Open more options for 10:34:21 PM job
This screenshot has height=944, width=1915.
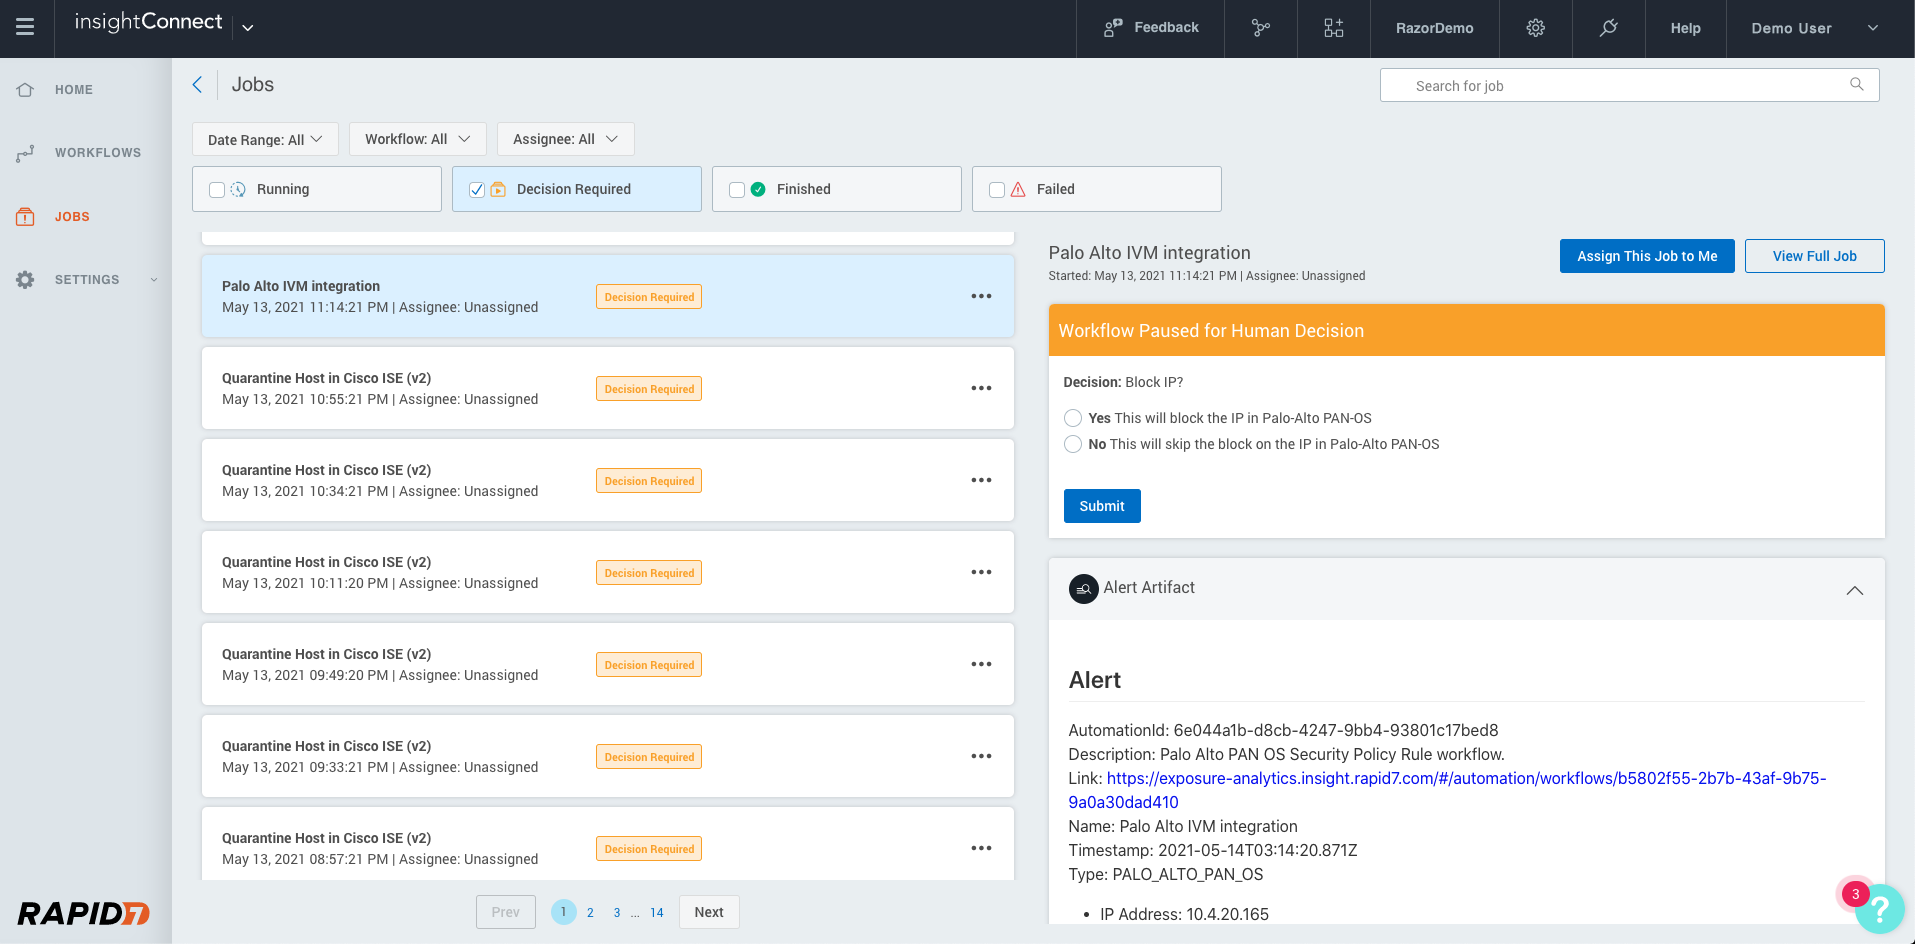(x=982, y=480)
